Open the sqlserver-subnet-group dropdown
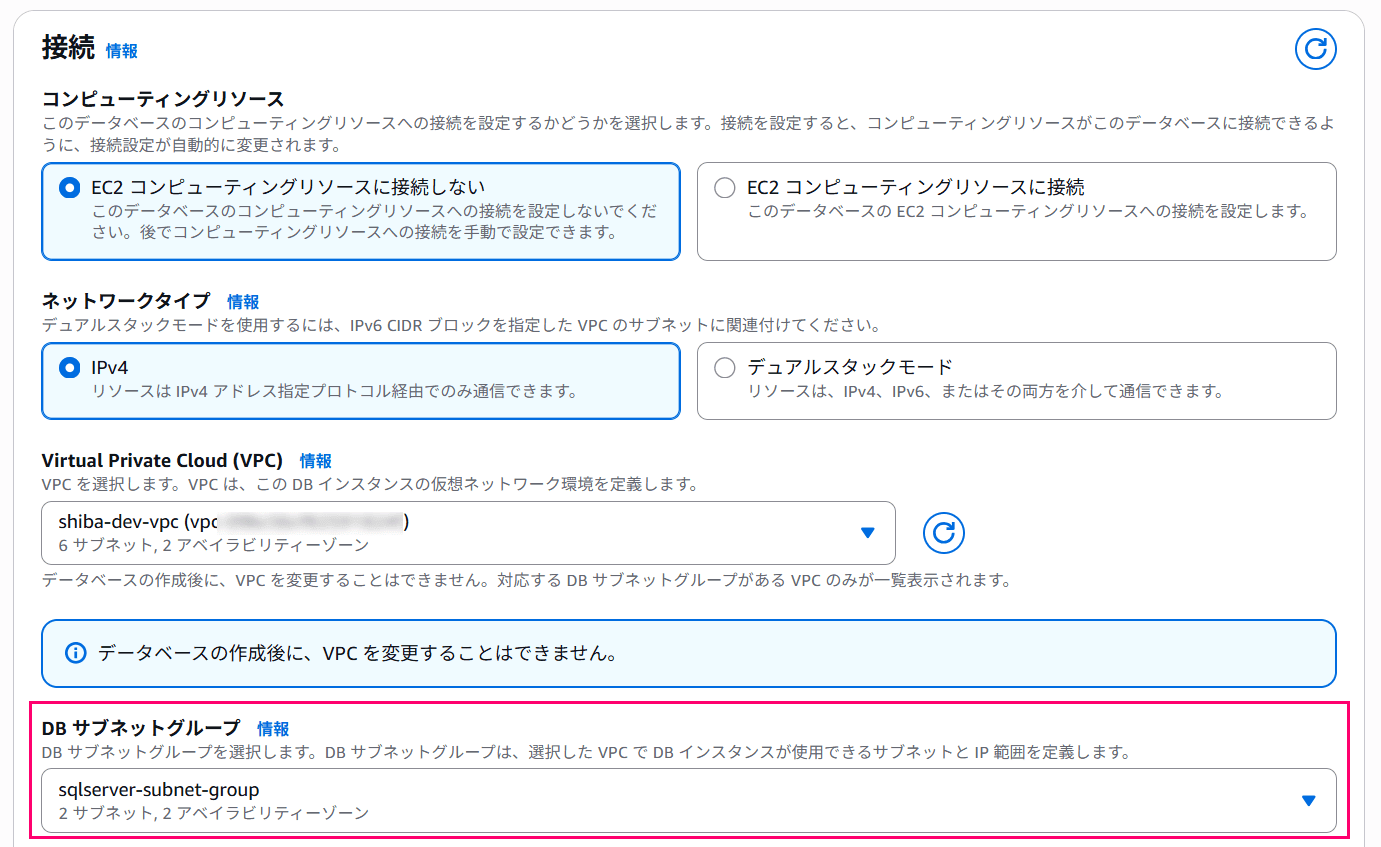 click(x=689, y=800)
